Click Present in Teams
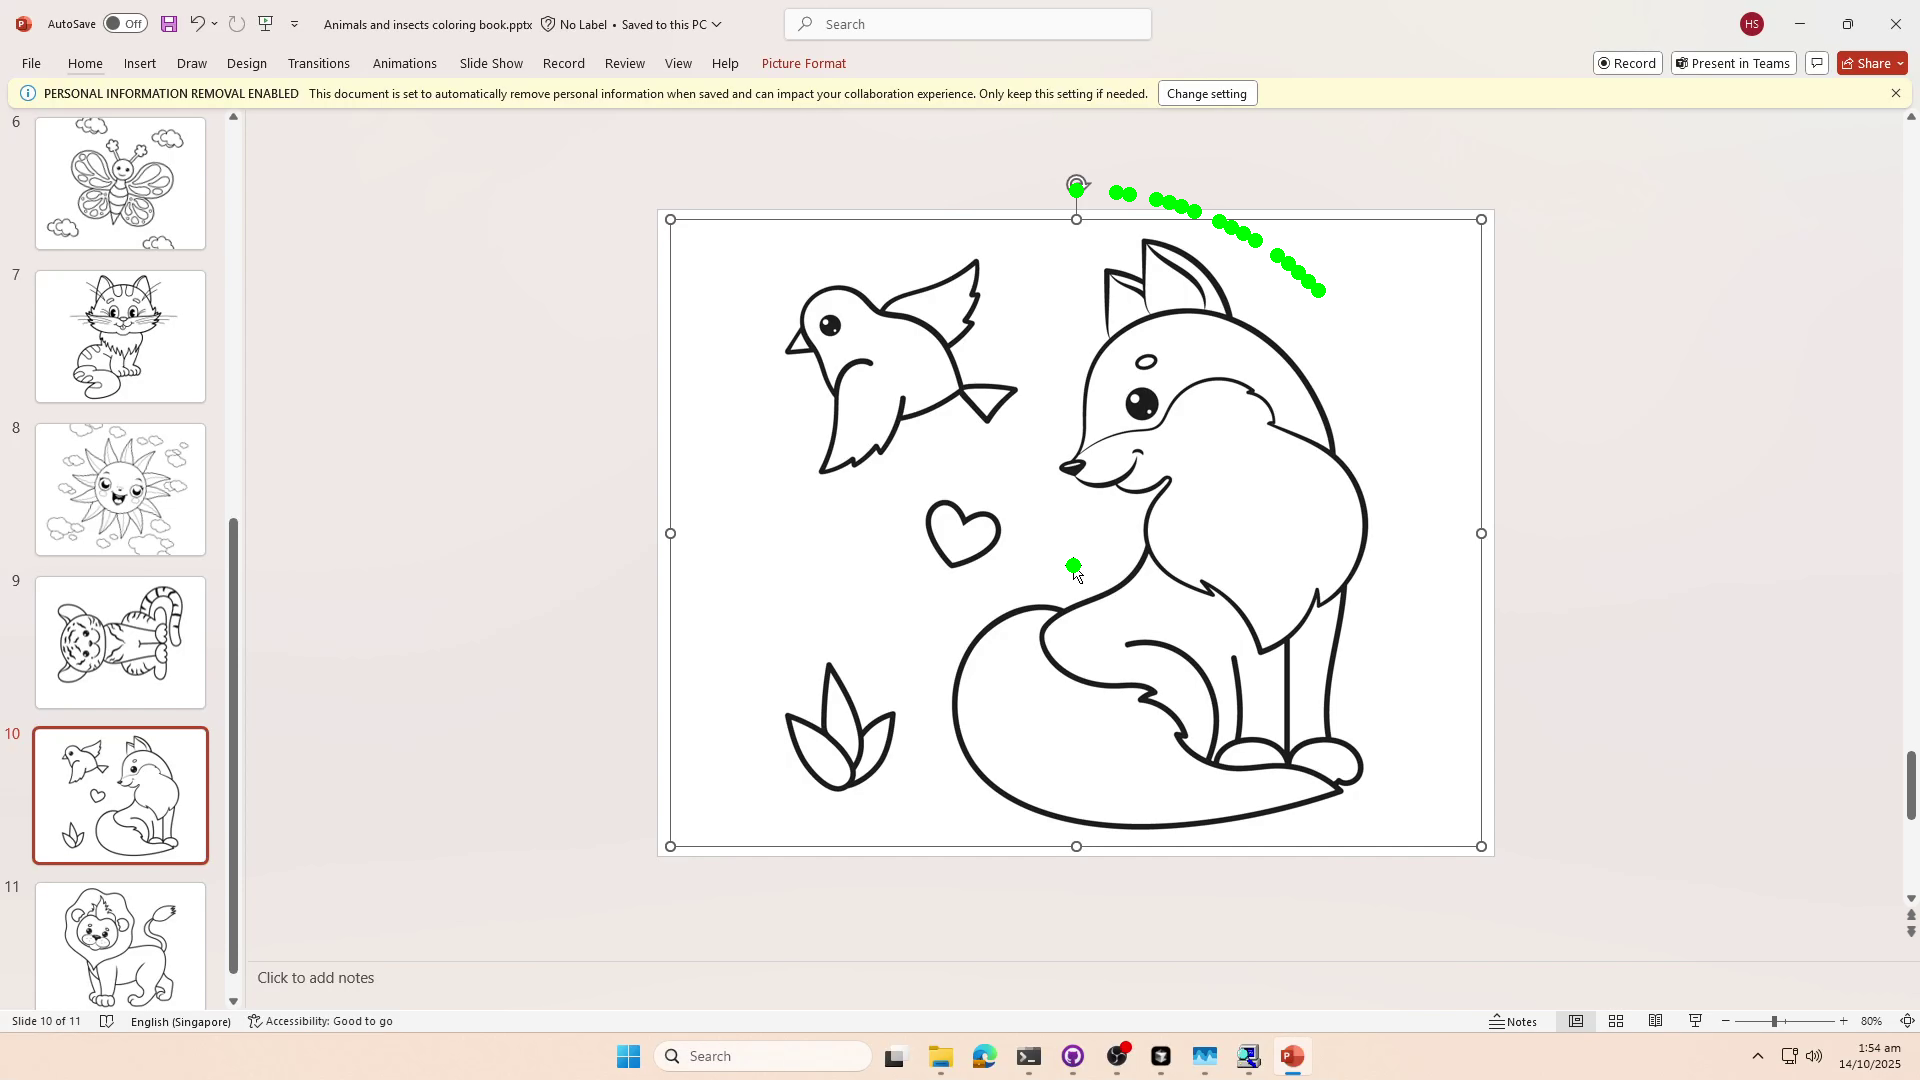1920x1080 pixels. (1733, 63)
